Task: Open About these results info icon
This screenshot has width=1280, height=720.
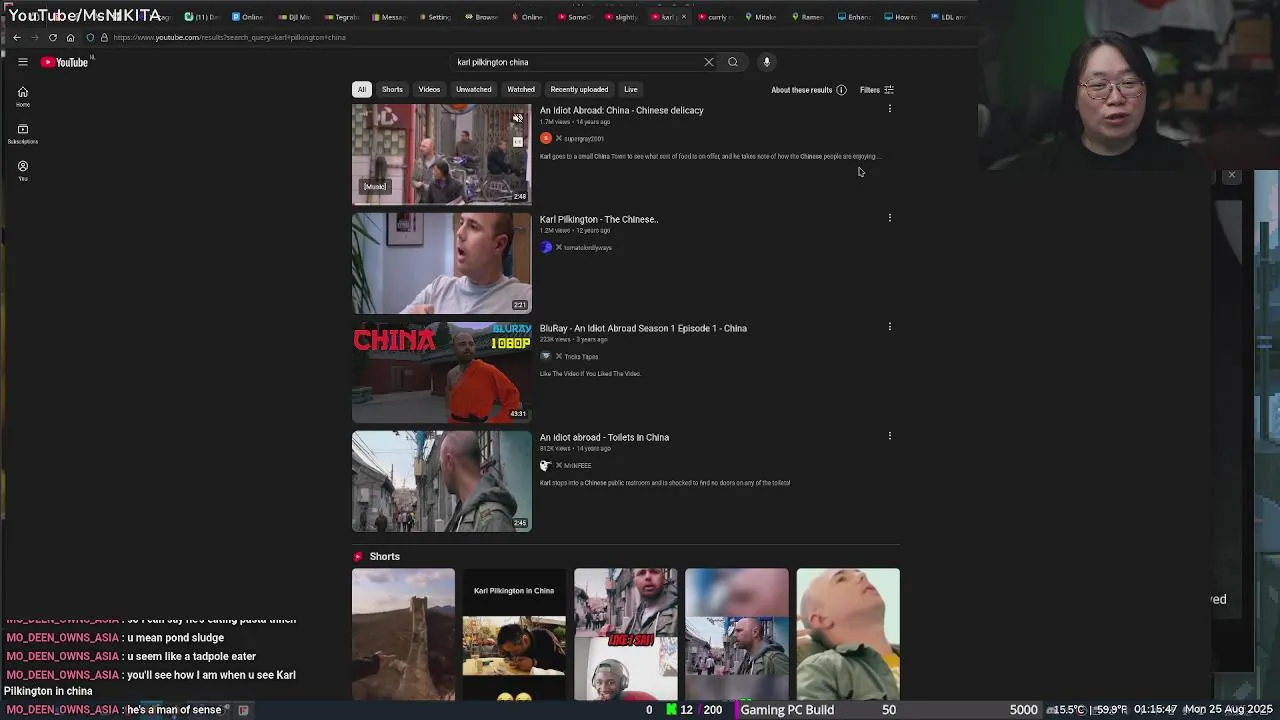Action: click(841, 90)
